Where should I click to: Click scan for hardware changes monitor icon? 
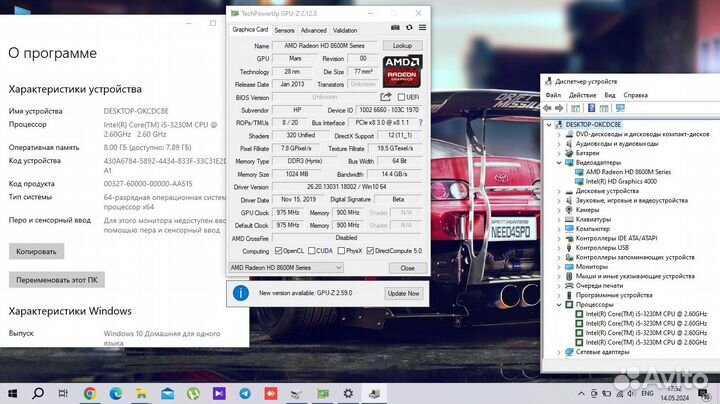[620, 108]
